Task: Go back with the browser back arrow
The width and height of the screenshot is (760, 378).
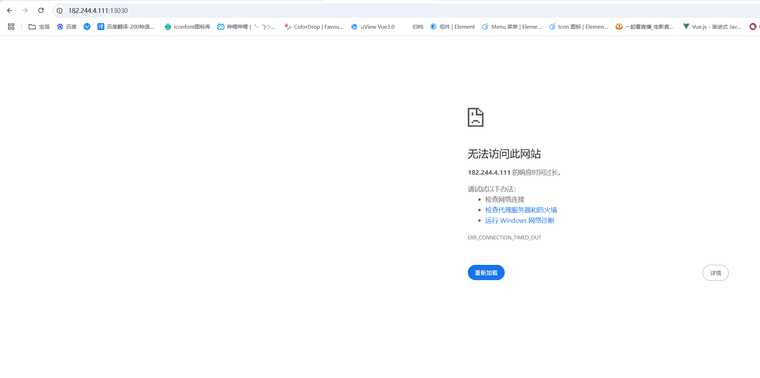Action: (x=9, y=10)
